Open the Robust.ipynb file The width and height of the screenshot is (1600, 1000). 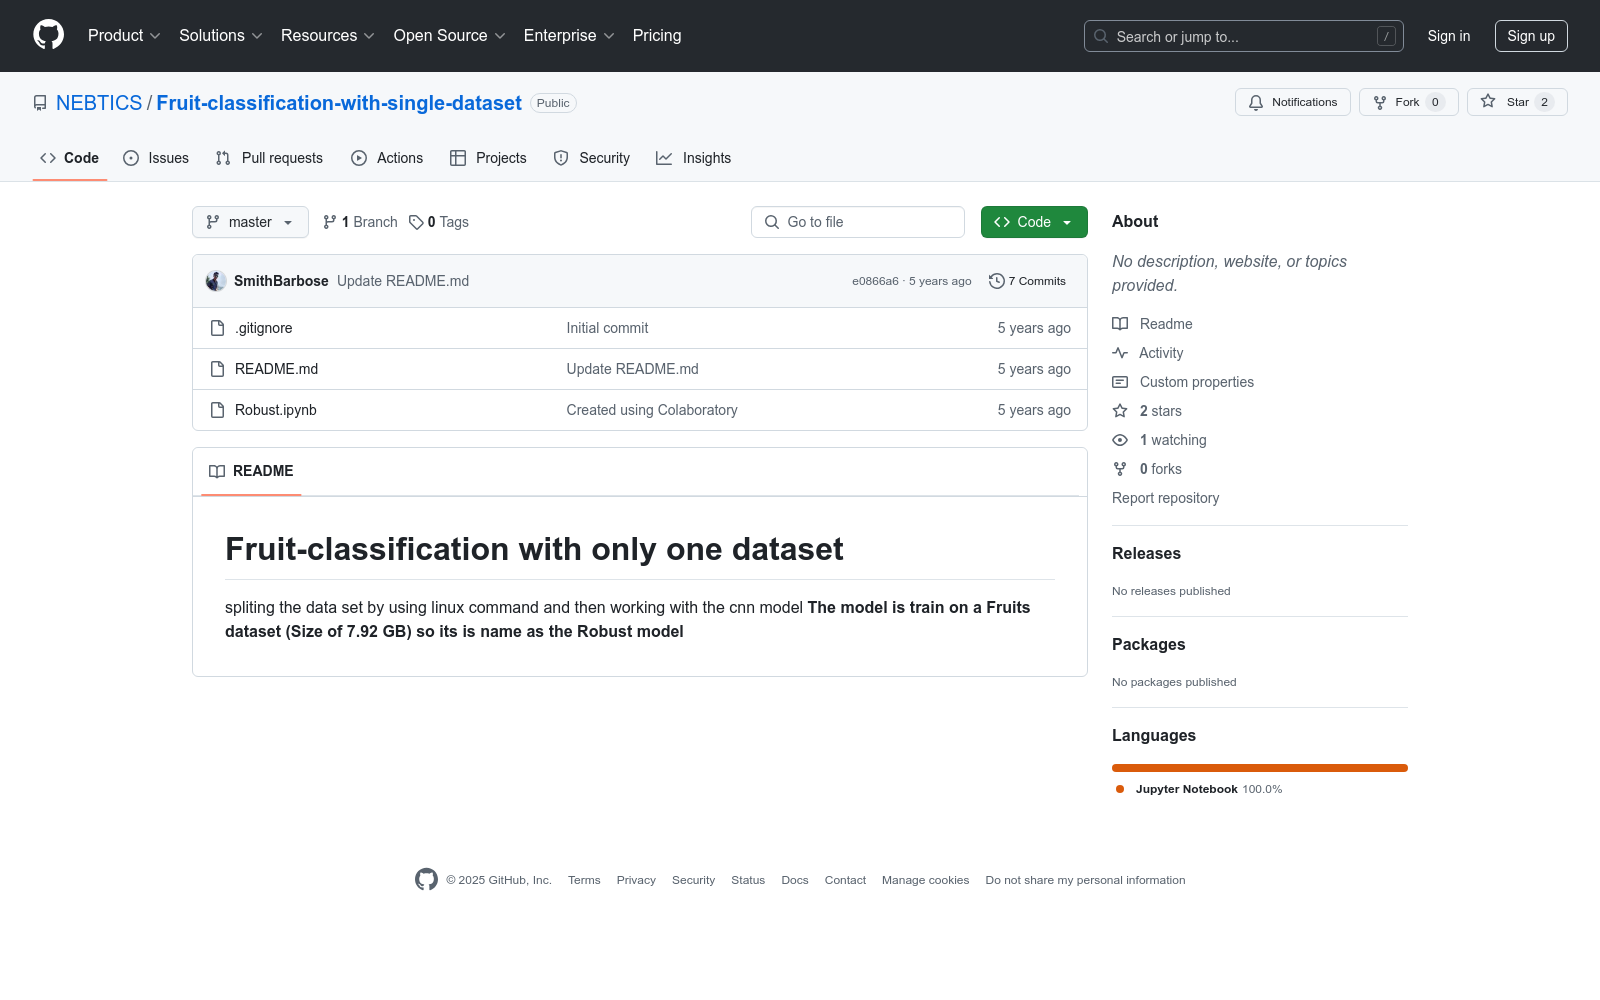pos(276,410)
